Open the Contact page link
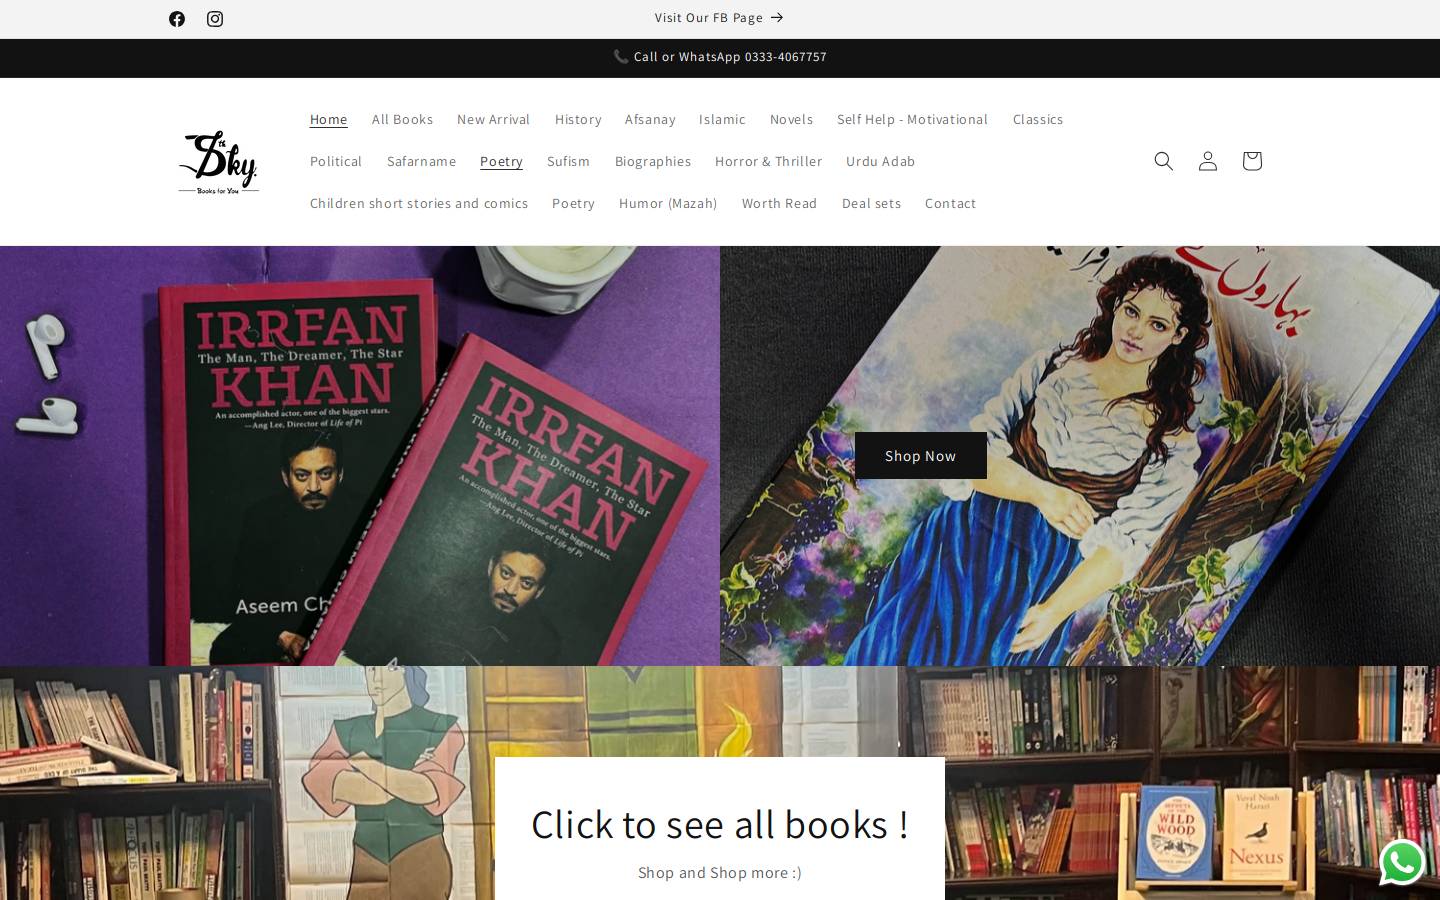Image resolution: width=1440 pixels, height=900 pixels. tap(950, 203)
